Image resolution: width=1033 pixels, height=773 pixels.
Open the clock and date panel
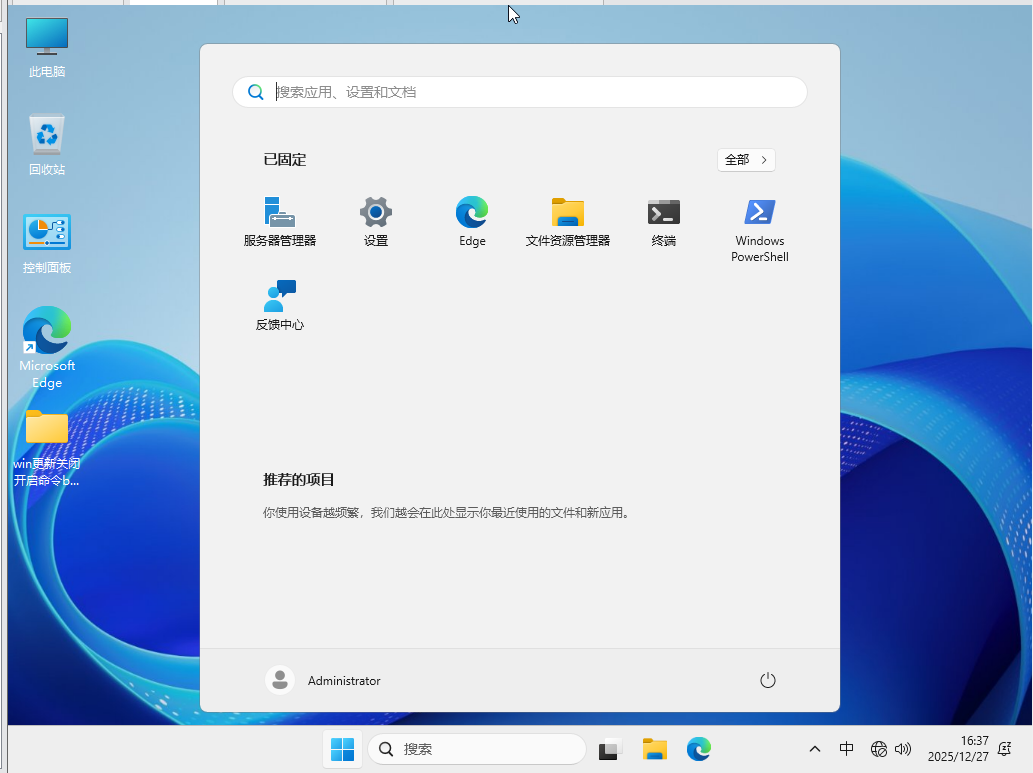coord(958,749)
